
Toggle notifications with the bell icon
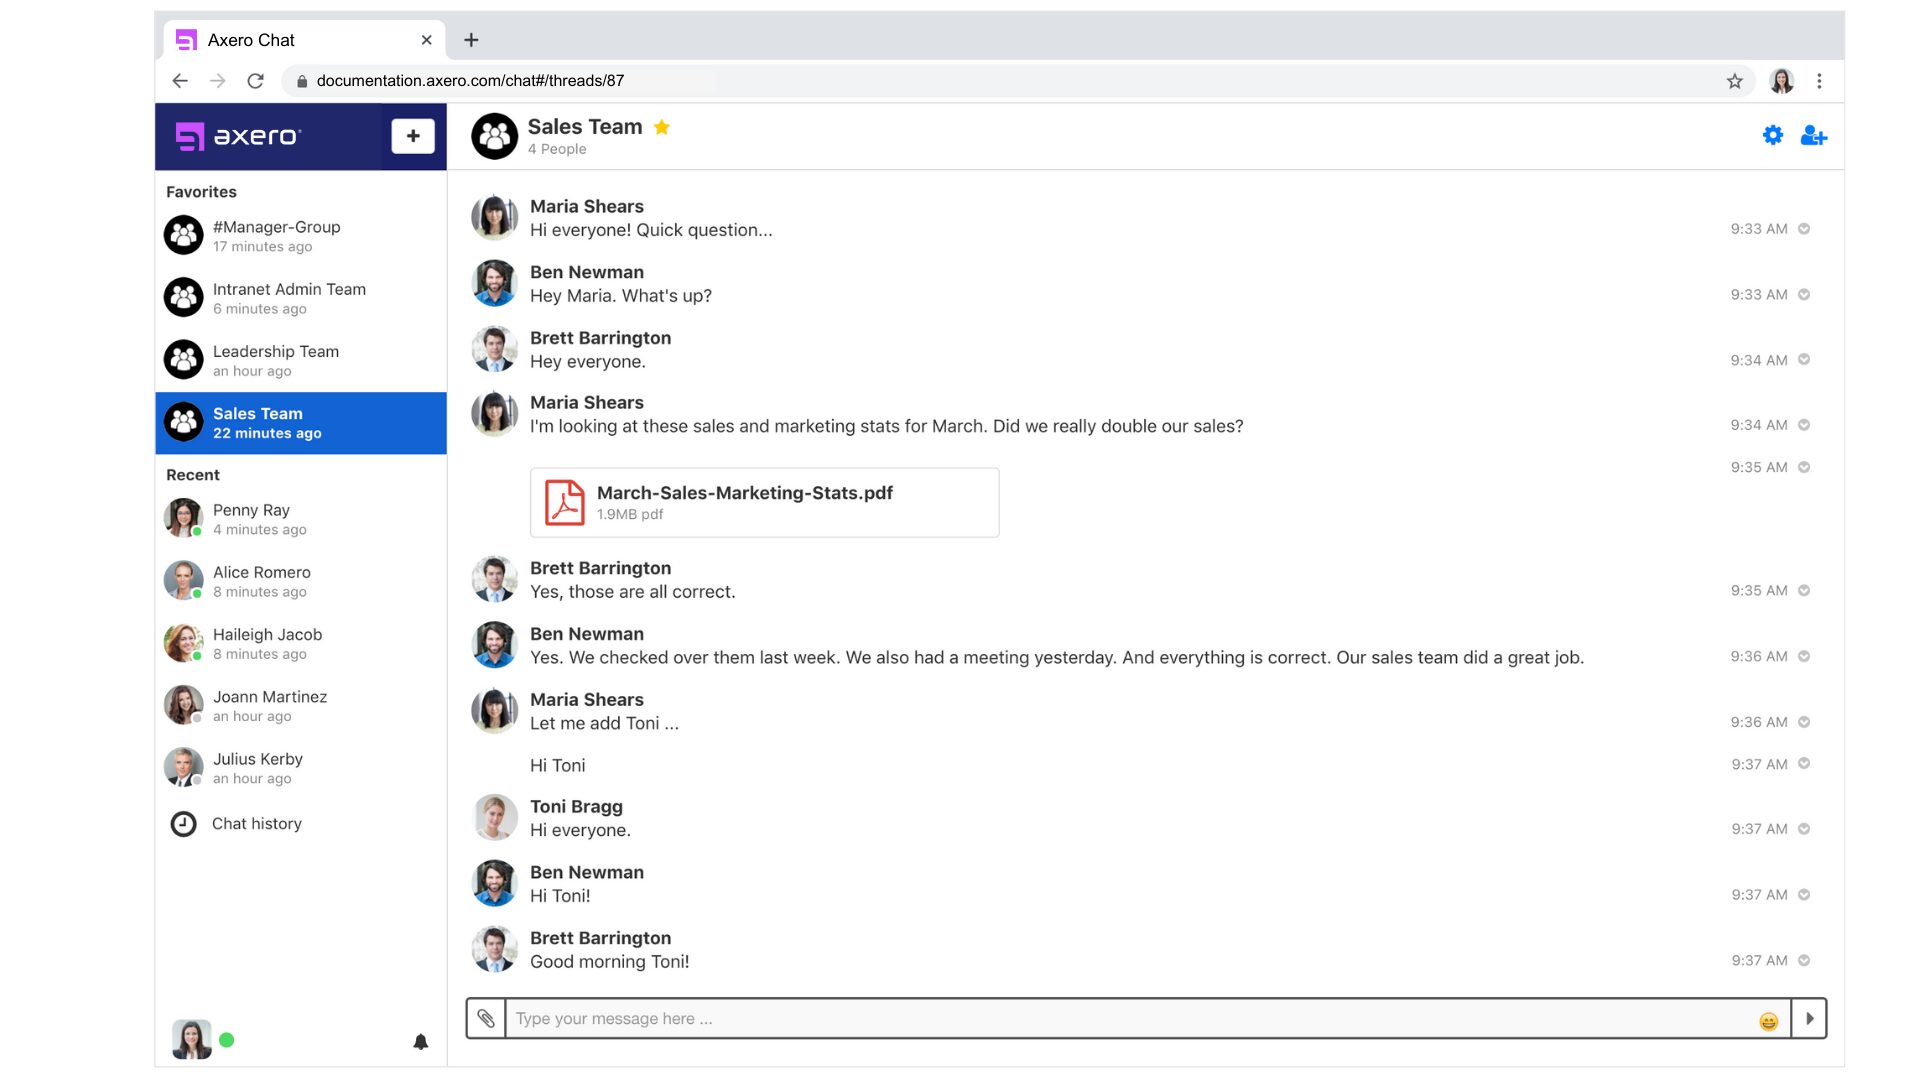[420, 1040]
